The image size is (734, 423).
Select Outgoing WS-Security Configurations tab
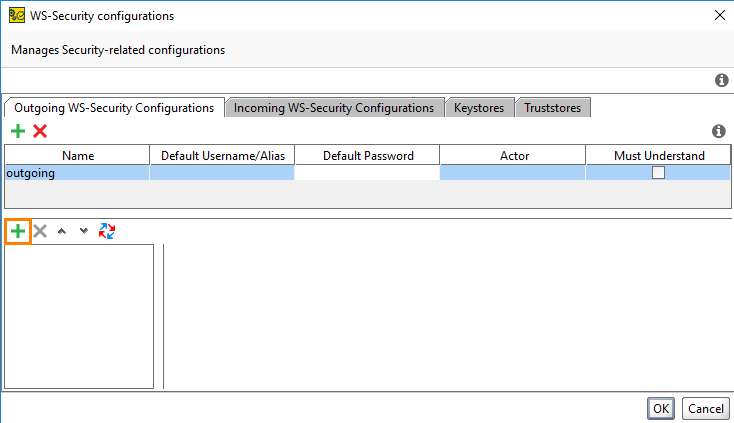point(114,108)
